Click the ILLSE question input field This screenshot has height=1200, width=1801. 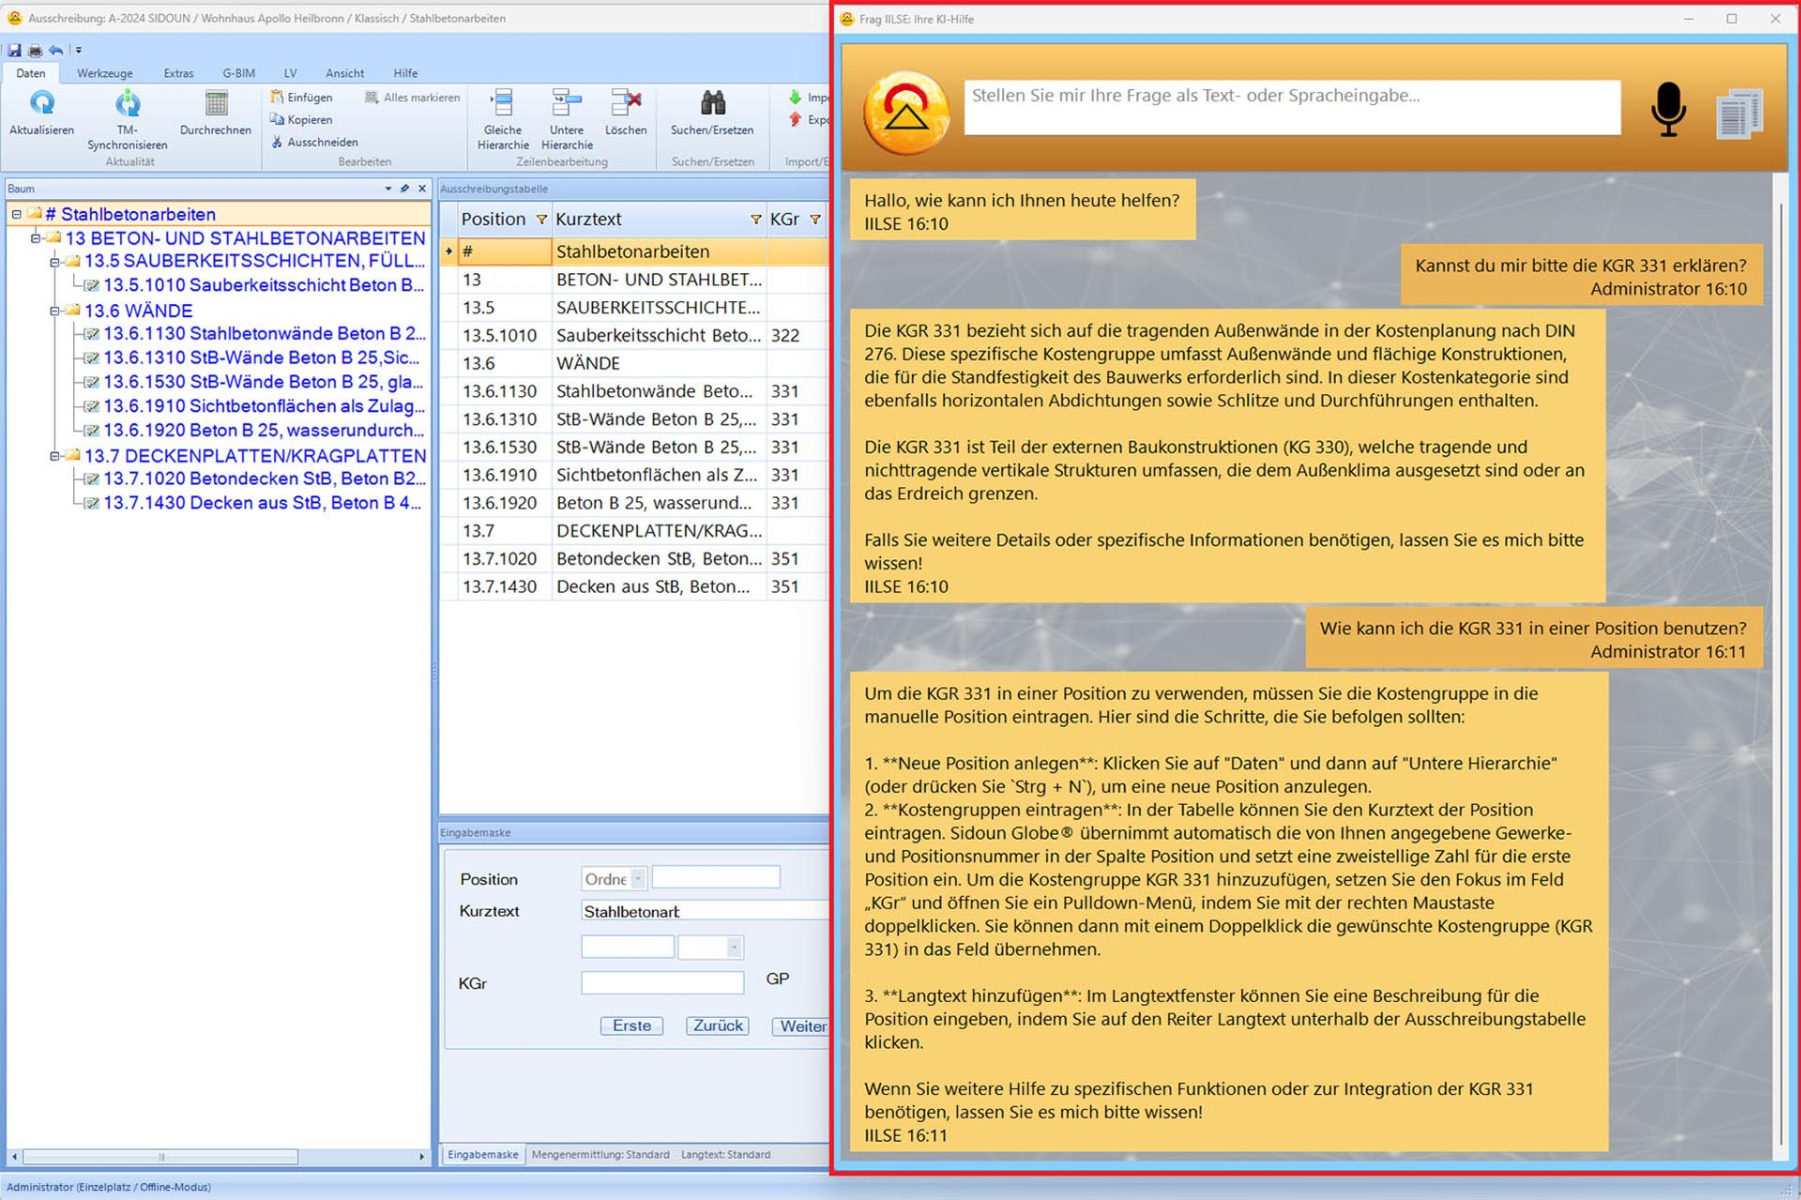(1291, 108)
